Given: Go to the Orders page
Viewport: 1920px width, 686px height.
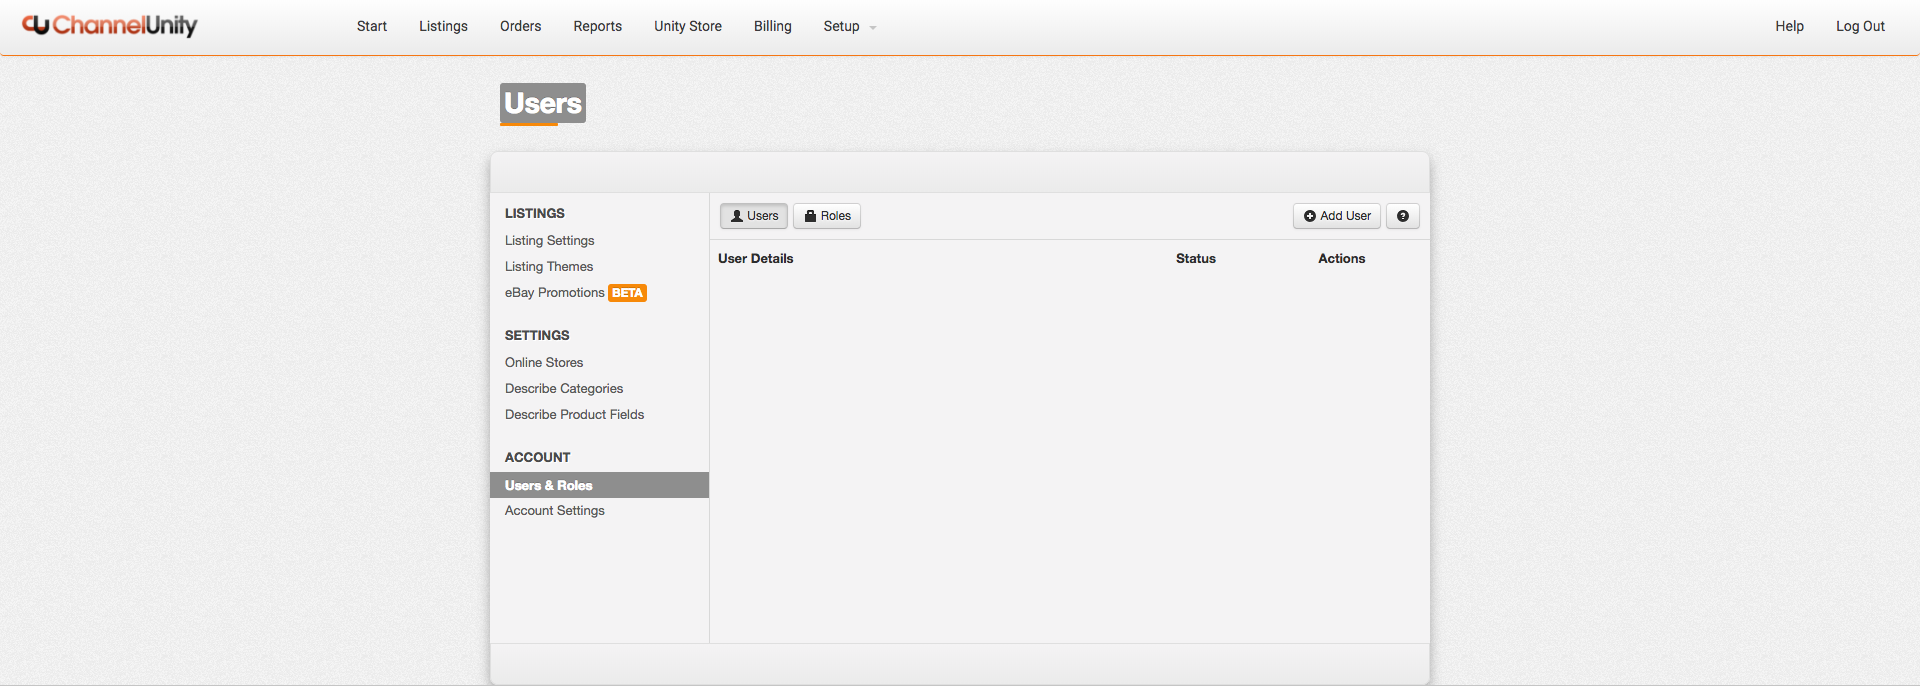Looking at the screenshot, I should [520, 27].
